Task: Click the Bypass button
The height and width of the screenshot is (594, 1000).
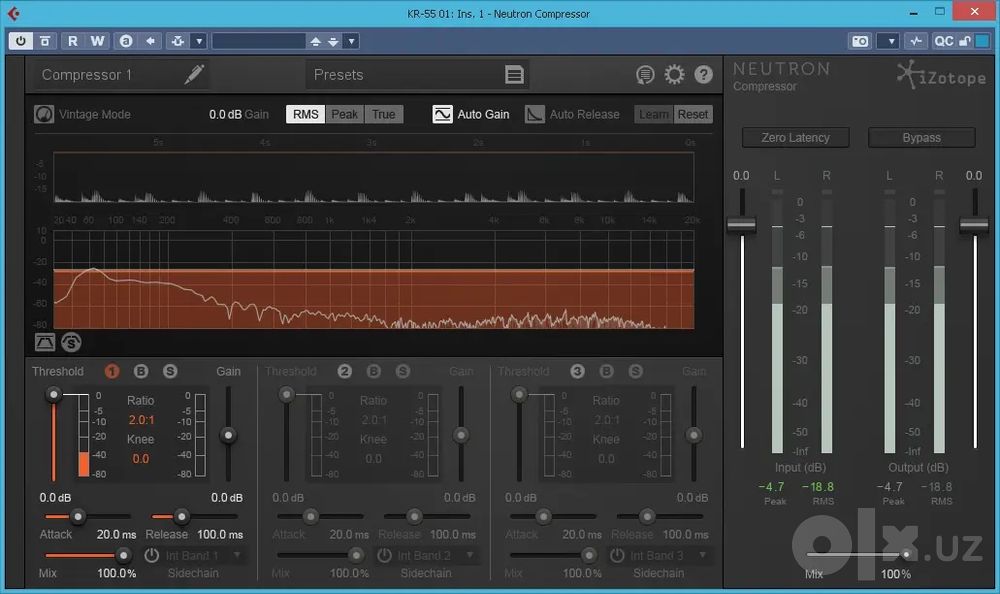Action: (921, 137)
